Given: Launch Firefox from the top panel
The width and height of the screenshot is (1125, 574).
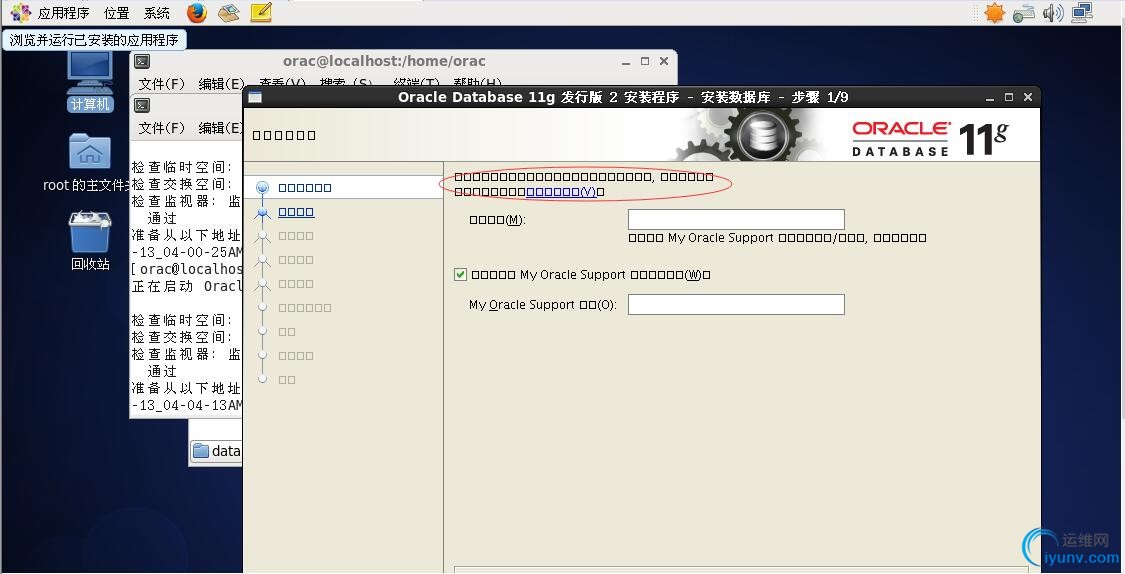Looking at the screenshot, I should (197, 12).
